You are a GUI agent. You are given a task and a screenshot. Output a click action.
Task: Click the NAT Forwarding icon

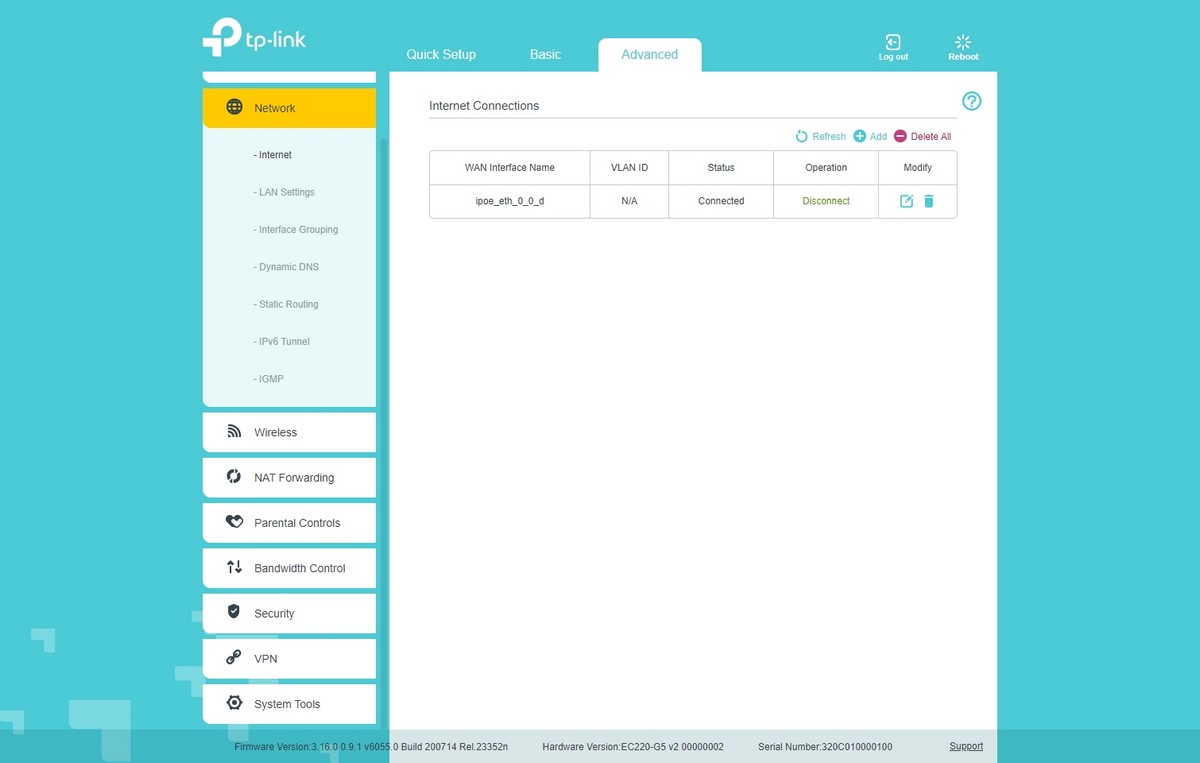click(x=234, y=477)
